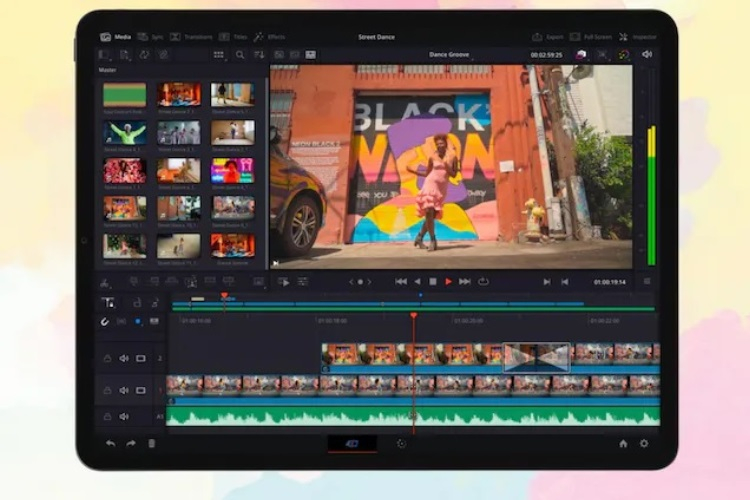Select the green solid clip thumbnail
This screenshot has height=500, width=750.
coord(124,96)
